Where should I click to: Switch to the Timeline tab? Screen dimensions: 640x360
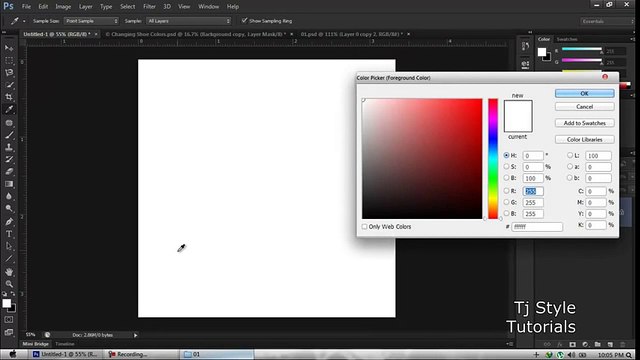[65, 344]
